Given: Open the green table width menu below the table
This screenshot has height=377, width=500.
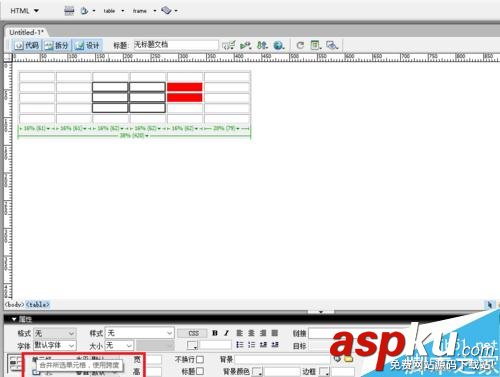Looking at the screenshot, I should (x=134, y=136).
